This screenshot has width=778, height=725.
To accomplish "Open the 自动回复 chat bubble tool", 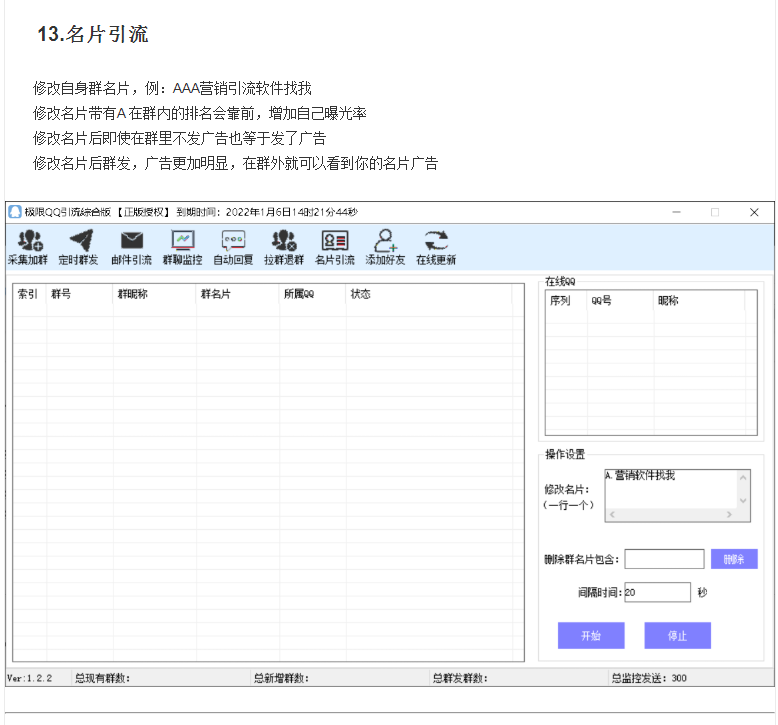I will 233,247.
